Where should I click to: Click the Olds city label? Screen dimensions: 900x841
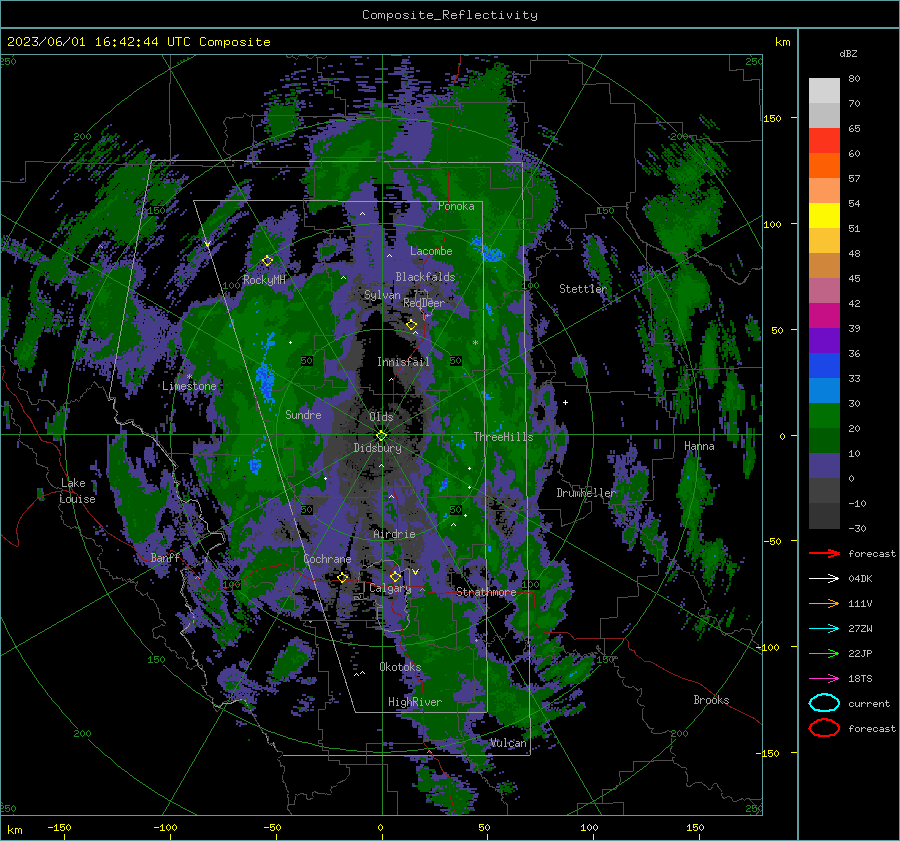pos(381,417)
